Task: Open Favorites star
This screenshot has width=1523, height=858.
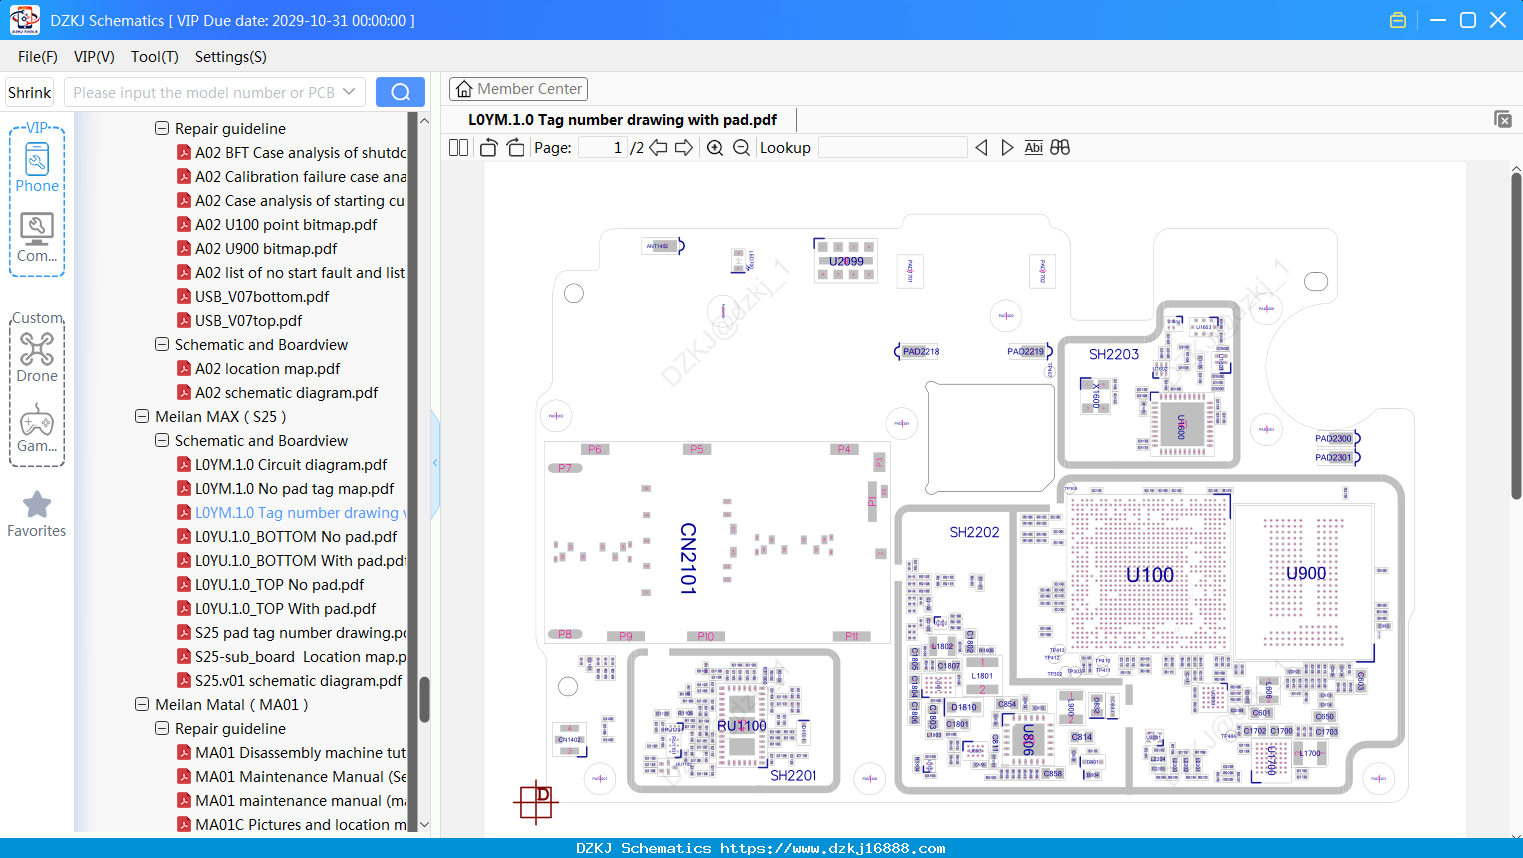Action: pos(37,515)
